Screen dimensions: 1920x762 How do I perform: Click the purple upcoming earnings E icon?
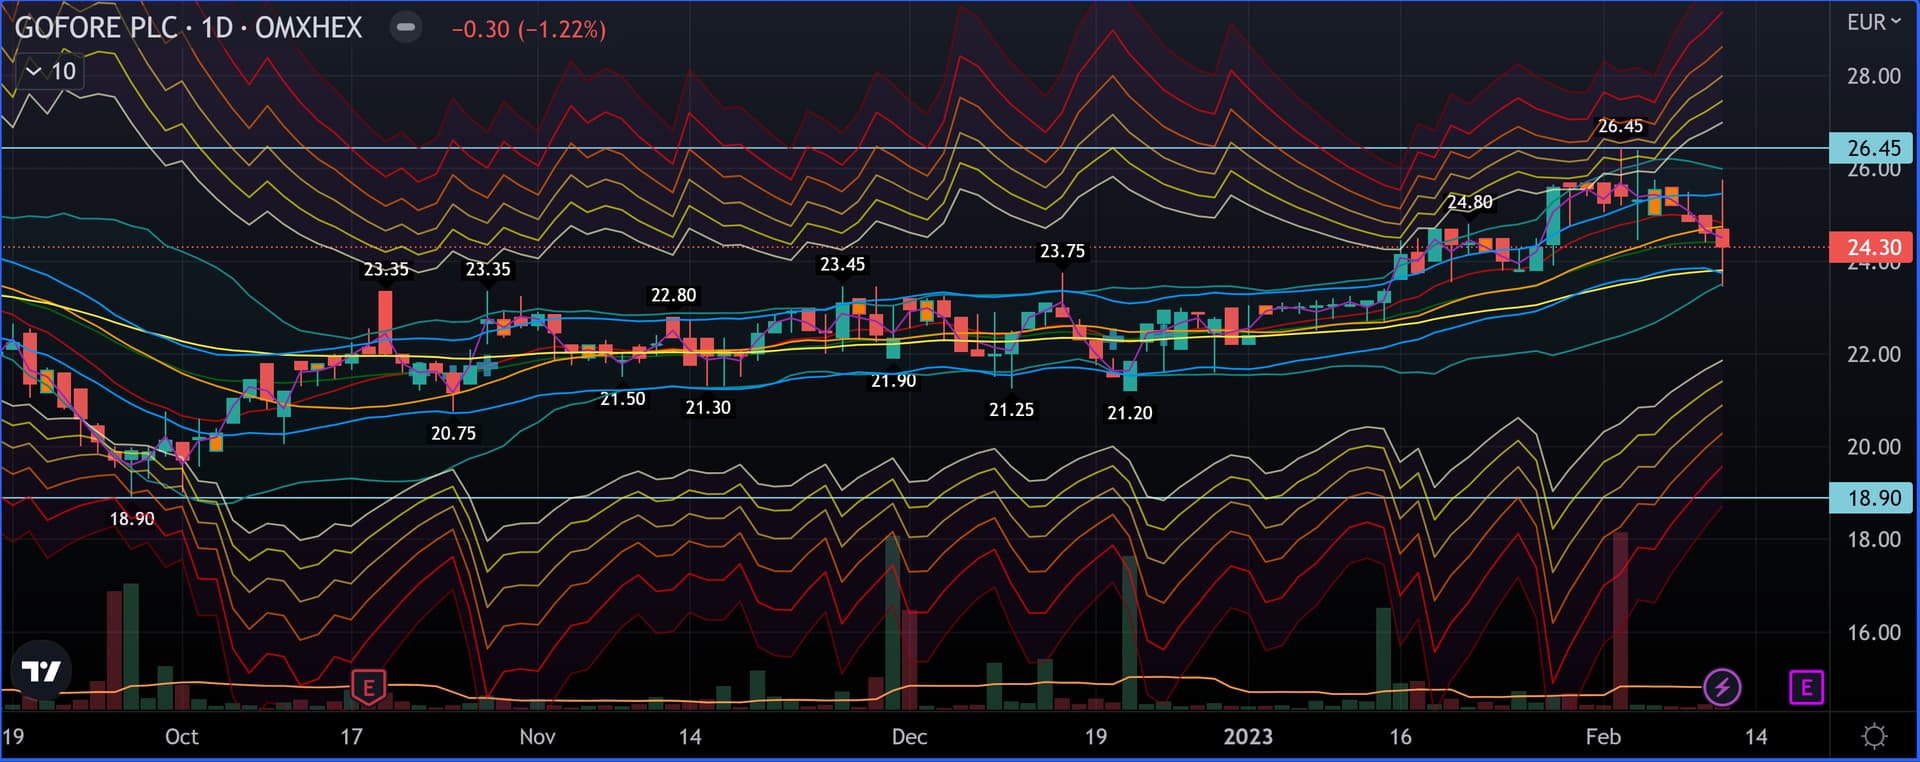pos(1806,687)
